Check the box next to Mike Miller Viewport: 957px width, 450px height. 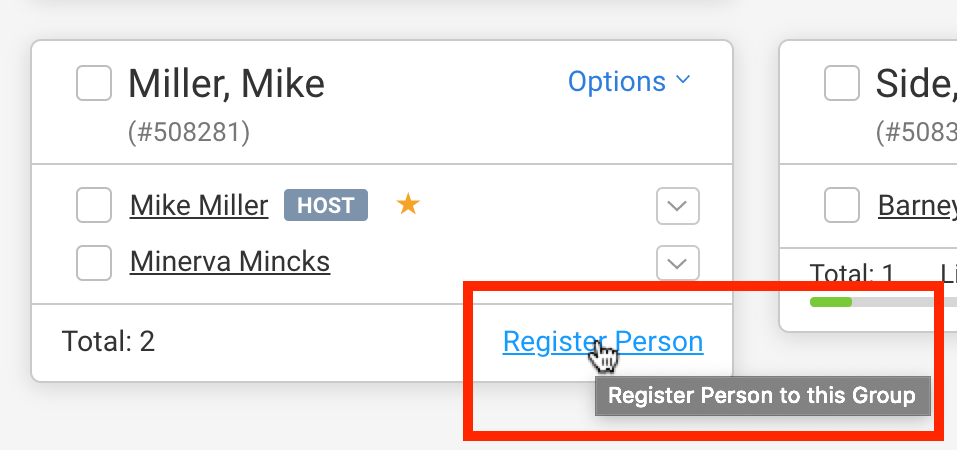tap(94, 206)
